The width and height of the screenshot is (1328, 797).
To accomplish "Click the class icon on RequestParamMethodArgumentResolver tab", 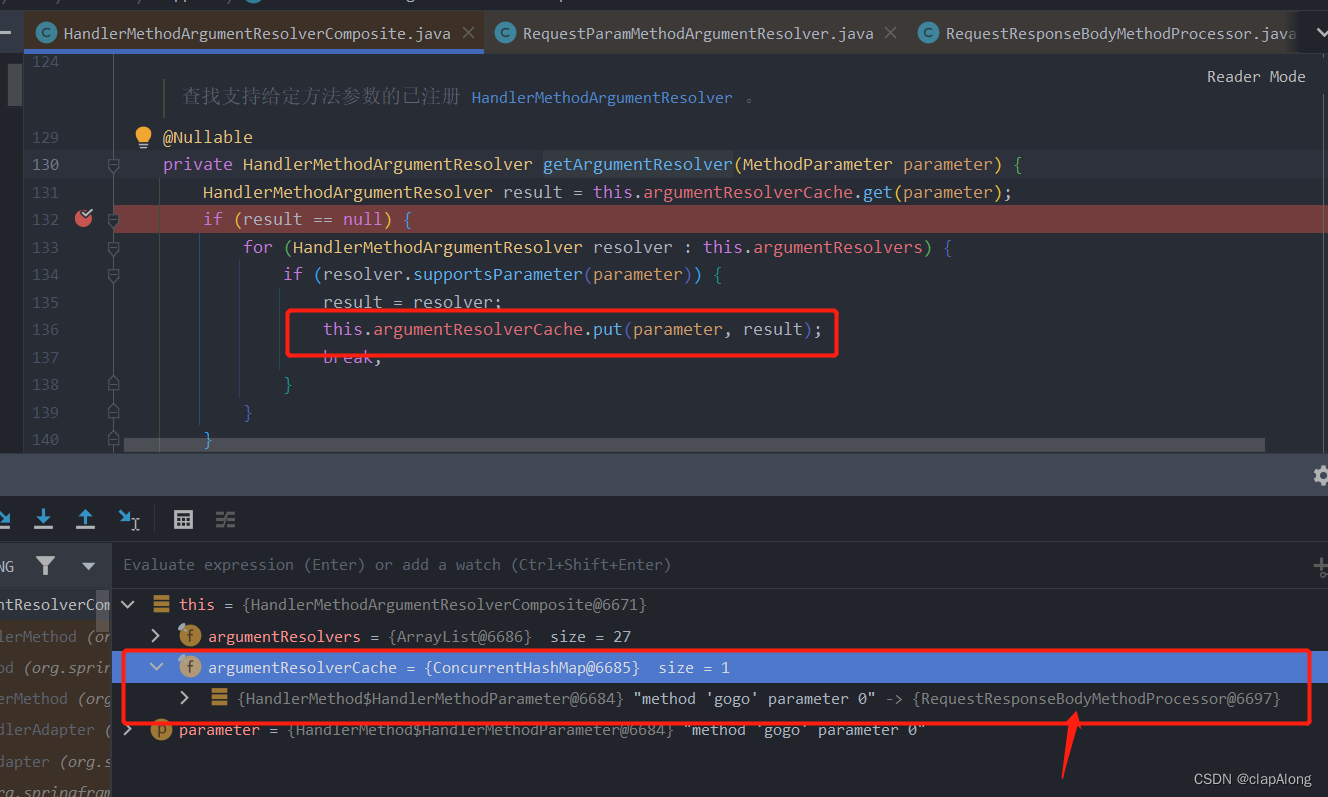I will click(506, 34).
